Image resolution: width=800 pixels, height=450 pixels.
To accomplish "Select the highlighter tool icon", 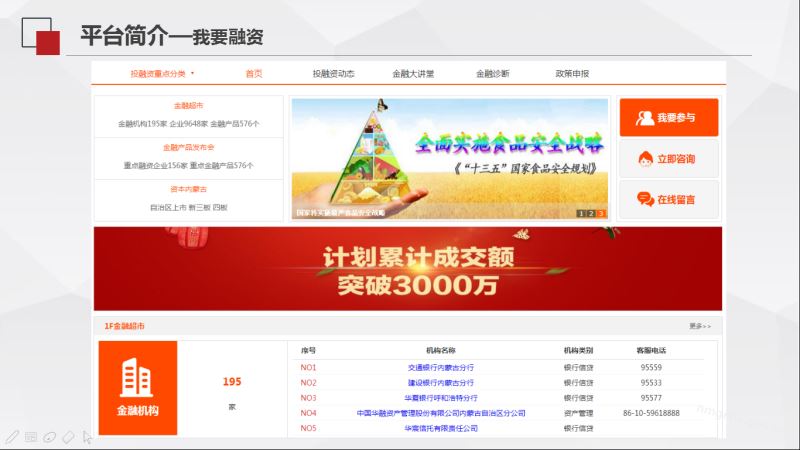I will 49,437.
